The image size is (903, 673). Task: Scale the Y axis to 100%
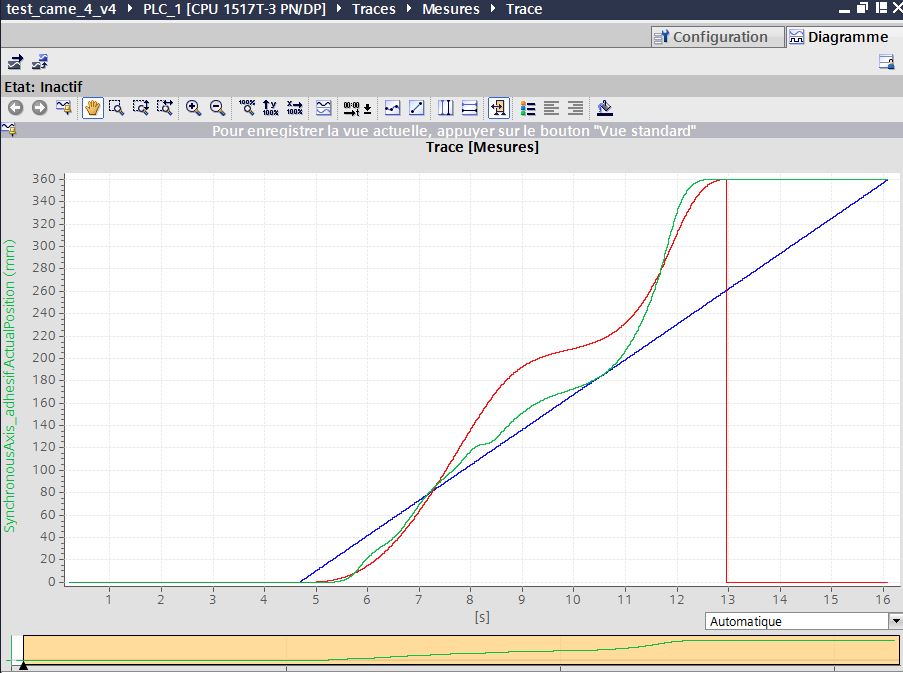(x=270, y=108)
